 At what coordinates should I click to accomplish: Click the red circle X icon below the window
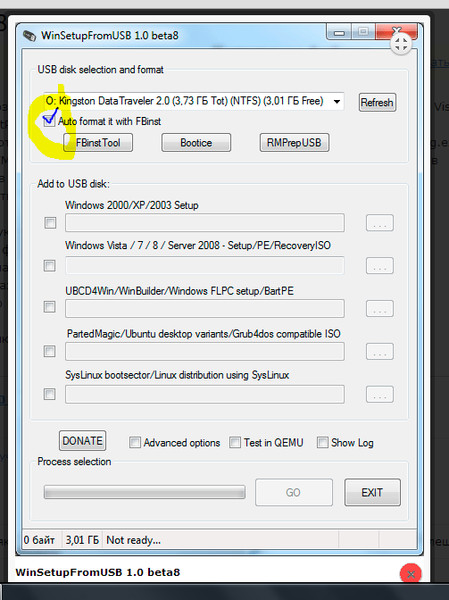click(411, 574)
